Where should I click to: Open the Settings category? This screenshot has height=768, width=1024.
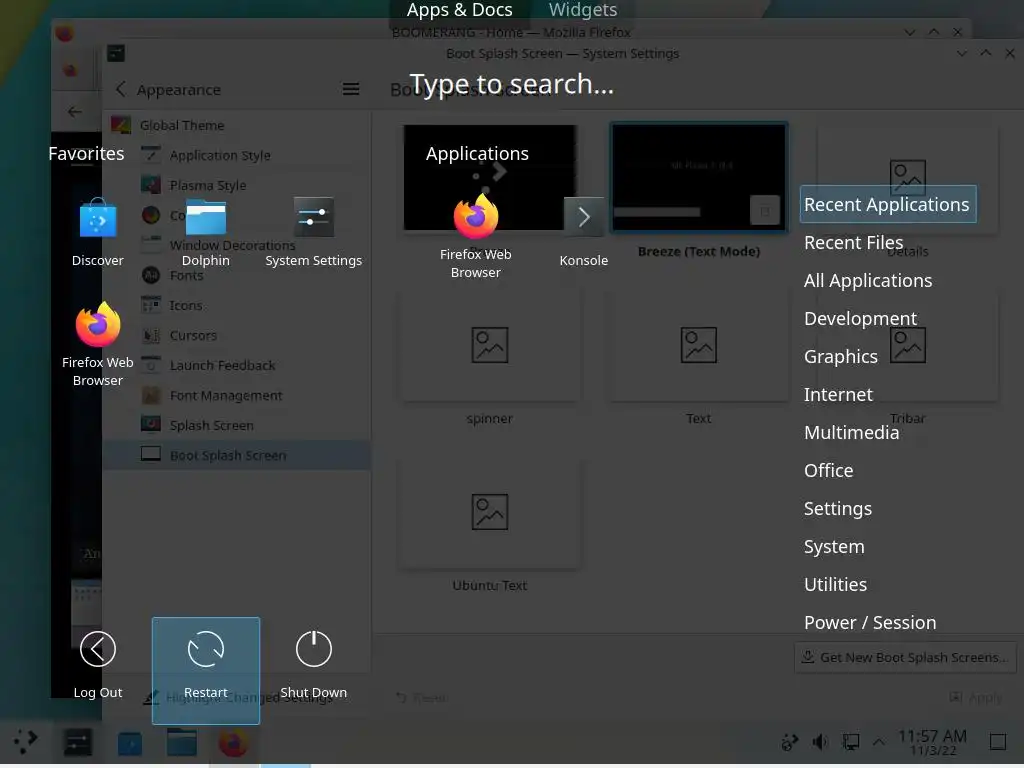[837, 508]
